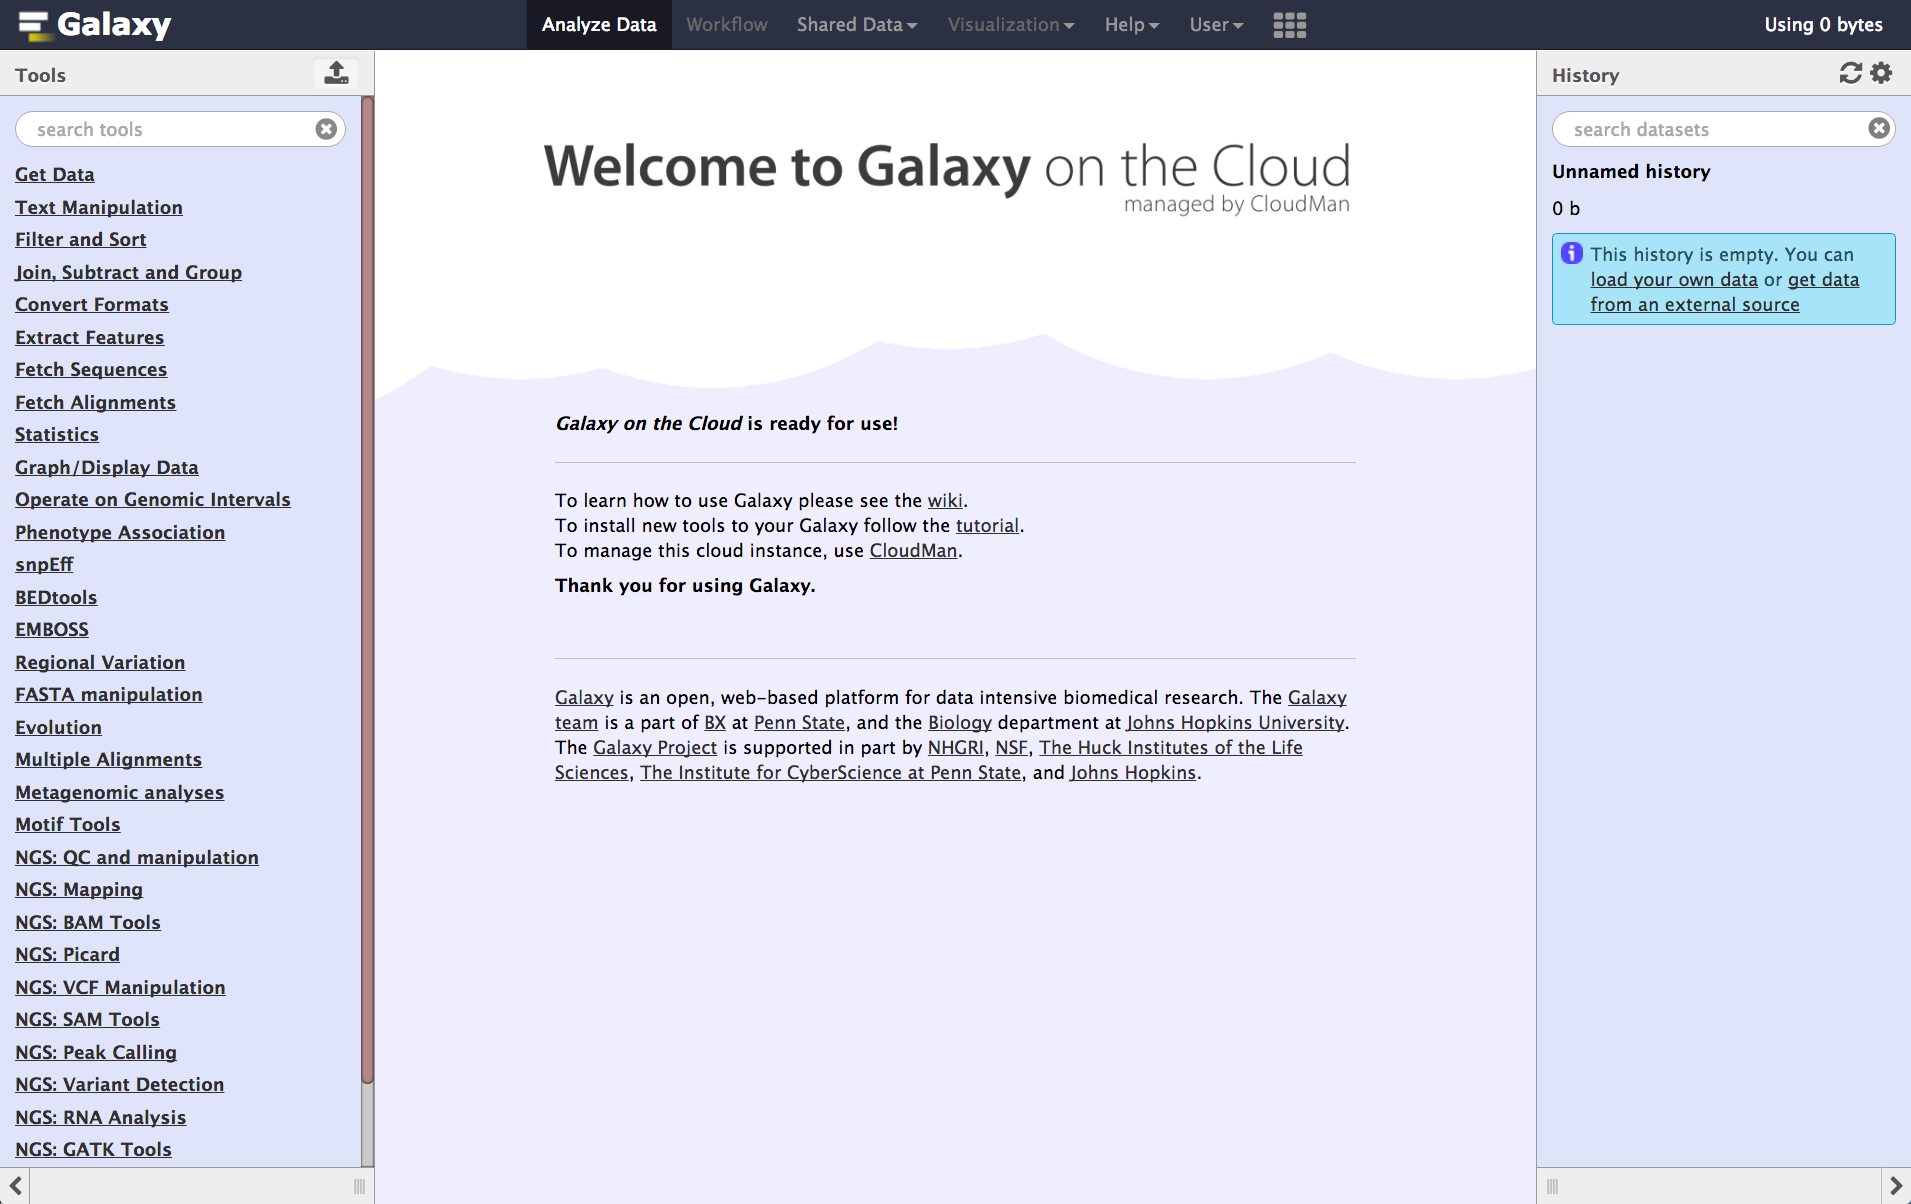
Task: Refresh the history with the refresh icon
Action: pyautogui.click(x=1850, y=73)
